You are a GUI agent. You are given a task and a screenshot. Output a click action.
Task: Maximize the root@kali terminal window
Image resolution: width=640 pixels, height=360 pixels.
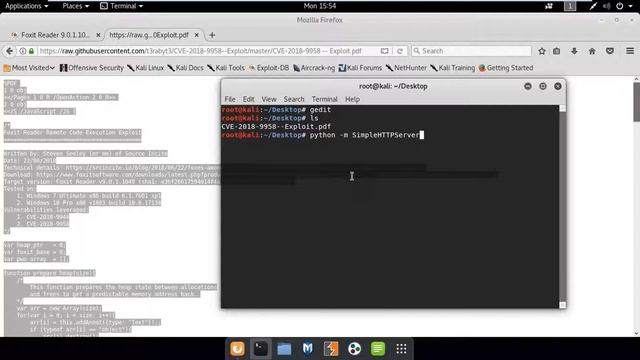click(543, 86)
